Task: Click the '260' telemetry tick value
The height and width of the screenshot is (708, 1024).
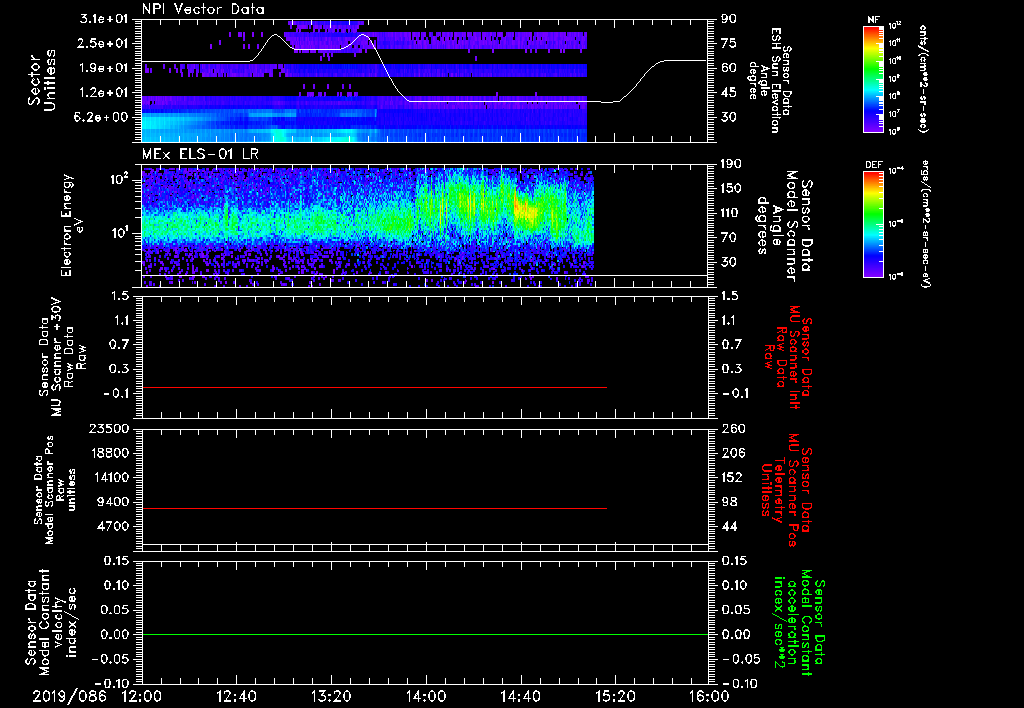Action: [733, 429]
